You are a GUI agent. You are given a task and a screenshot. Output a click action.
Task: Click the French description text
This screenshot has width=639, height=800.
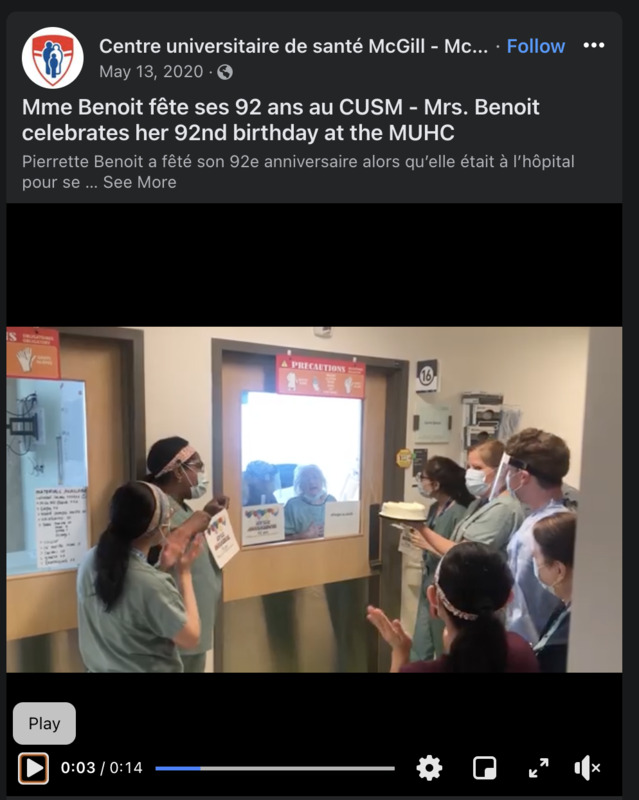pyautogui.click(x=298, y=172)
